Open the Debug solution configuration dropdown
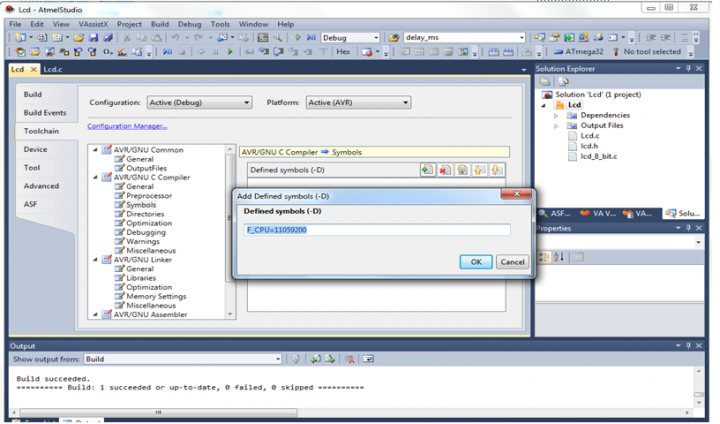720x424 pixels. point(351,38)
